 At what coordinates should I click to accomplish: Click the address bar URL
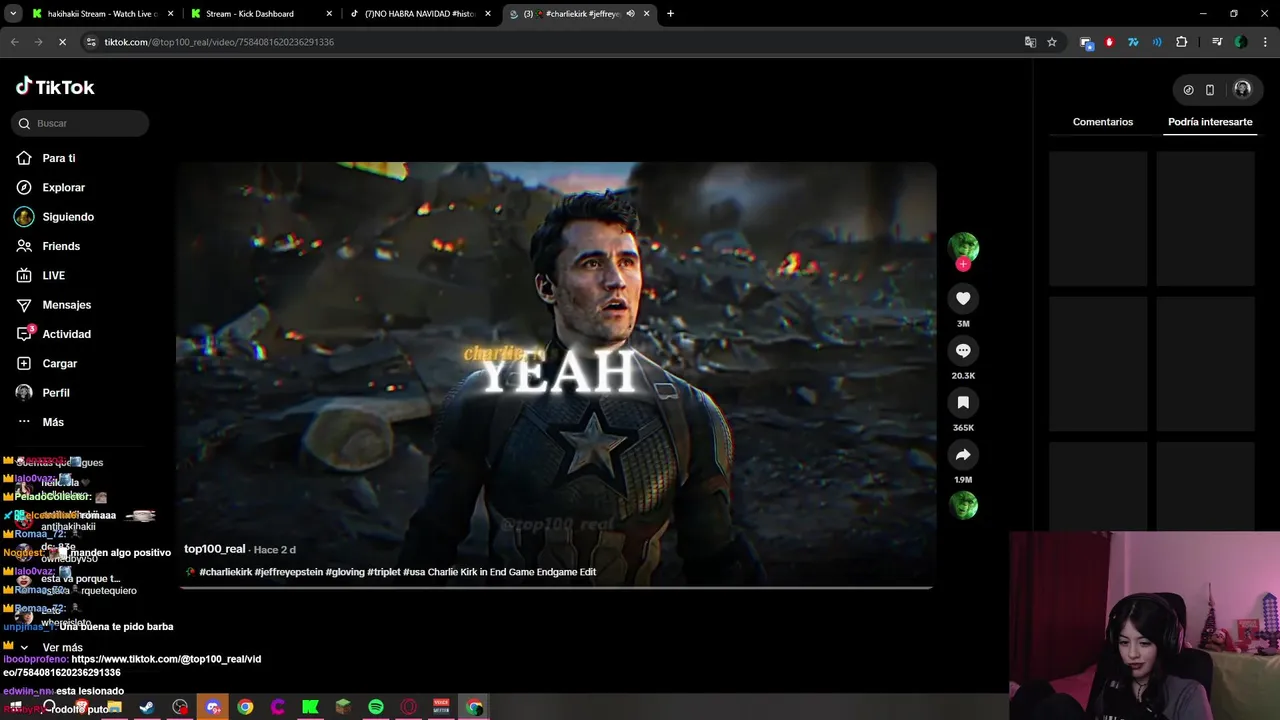pos(219,42)
